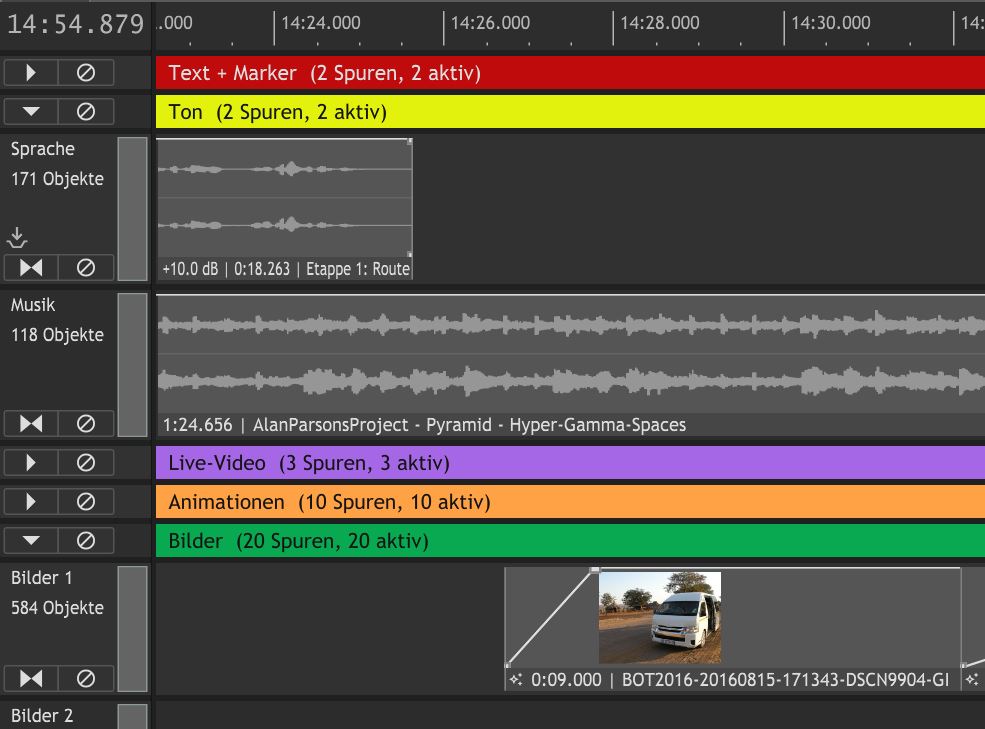Collapse the Ton track group

(x=31, y=112)
